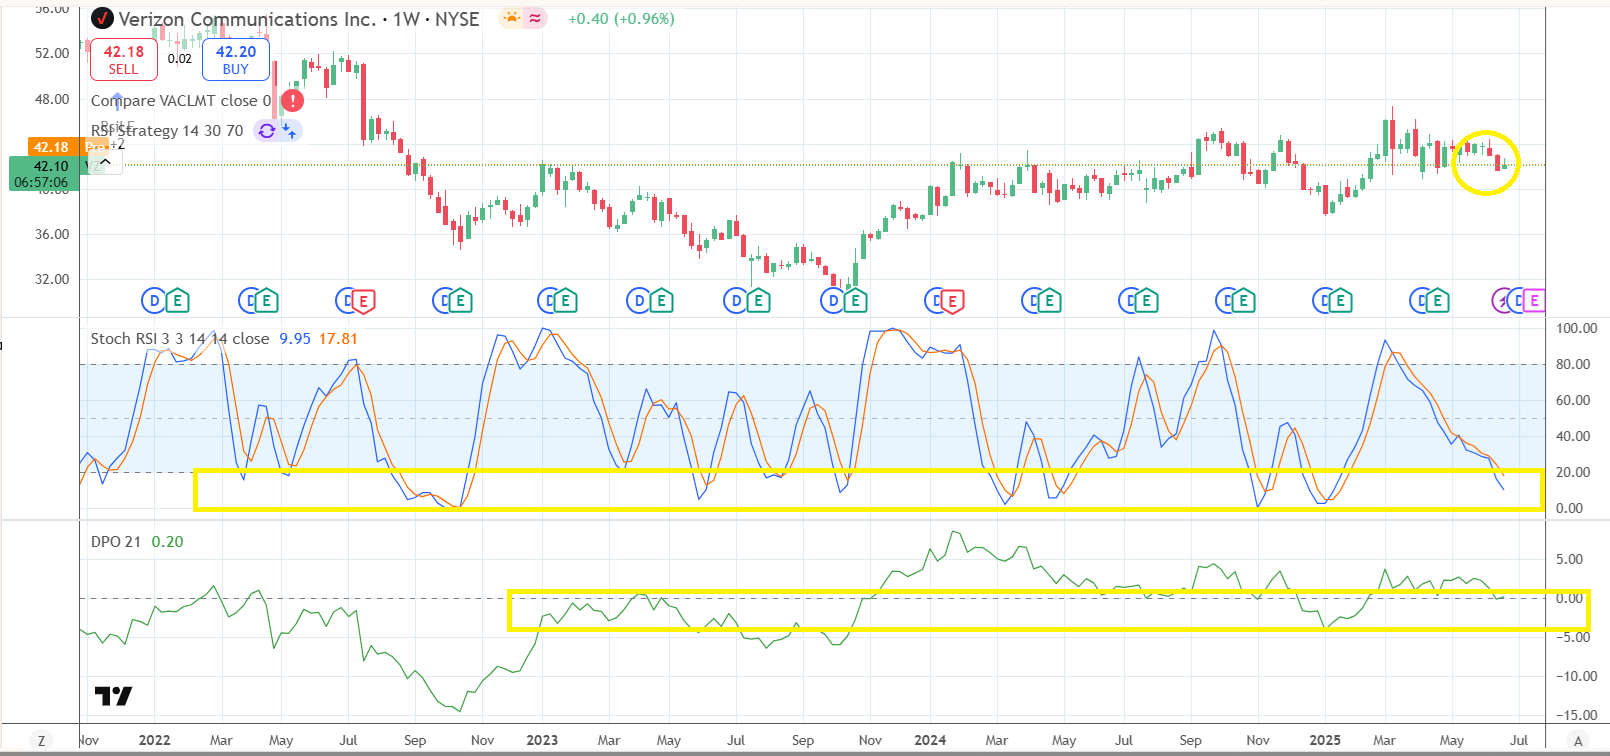Collapse the indicator legend with the chevron arrow
The height and width of the screenshot is (756, 1610).
(106, 162)
